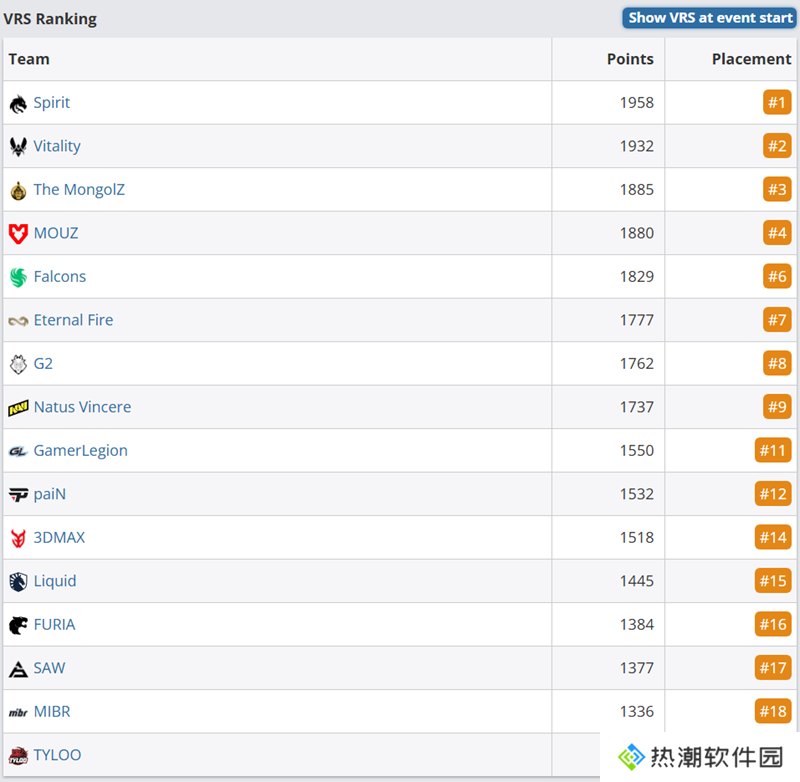Open the Eternal Fire team link
The width and height of the screenshot is (800, 782).
(73, 320)
